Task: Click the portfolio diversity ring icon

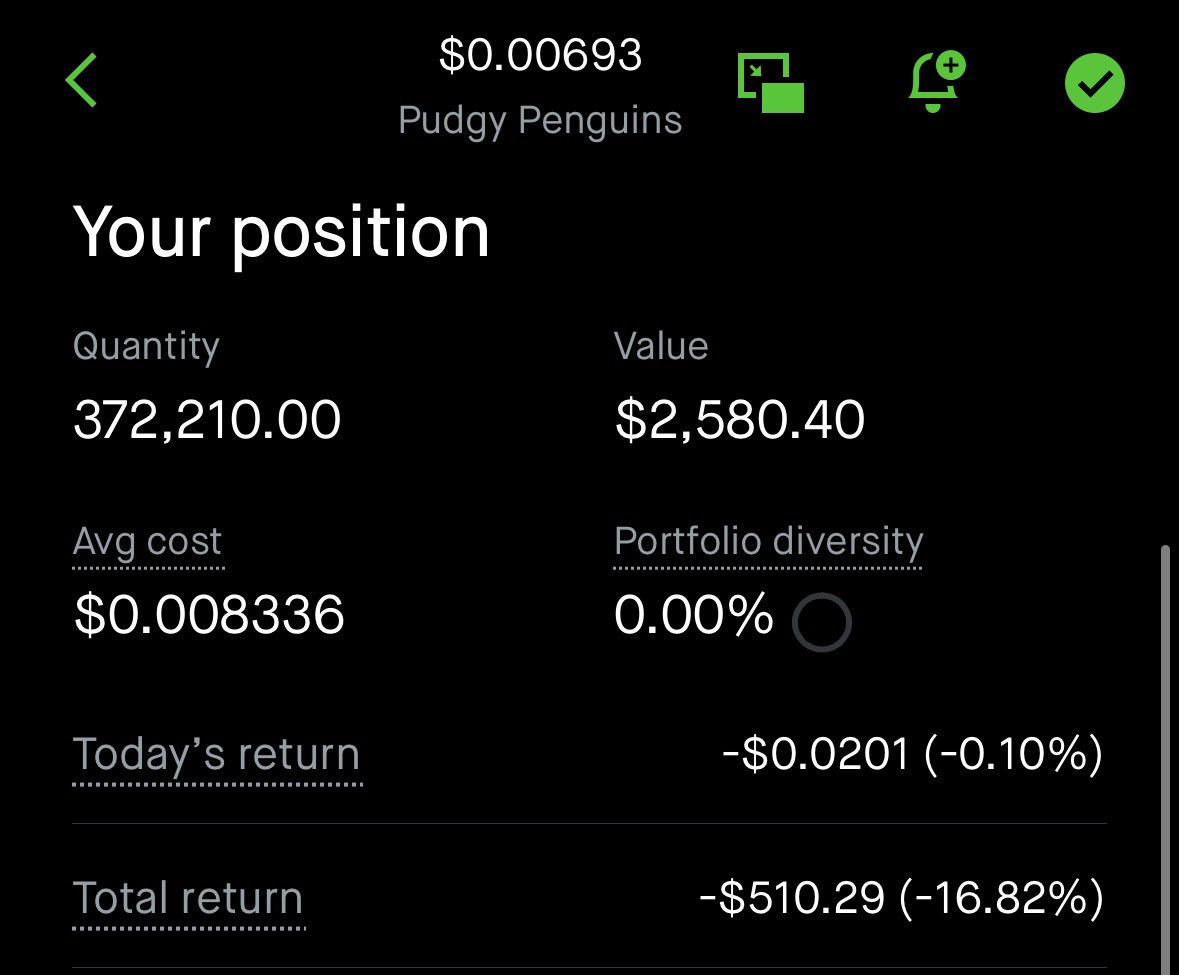Action: pos(821,623)
